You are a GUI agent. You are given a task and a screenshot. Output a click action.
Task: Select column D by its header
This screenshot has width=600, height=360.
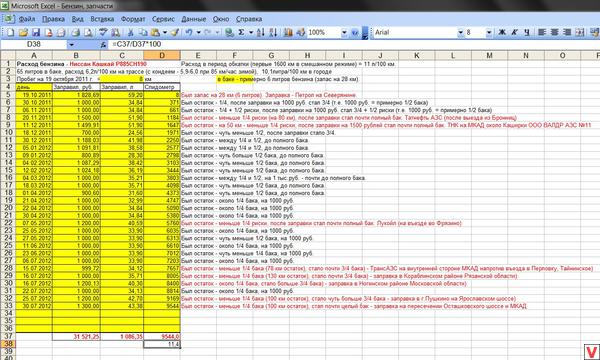pos(162,55)
